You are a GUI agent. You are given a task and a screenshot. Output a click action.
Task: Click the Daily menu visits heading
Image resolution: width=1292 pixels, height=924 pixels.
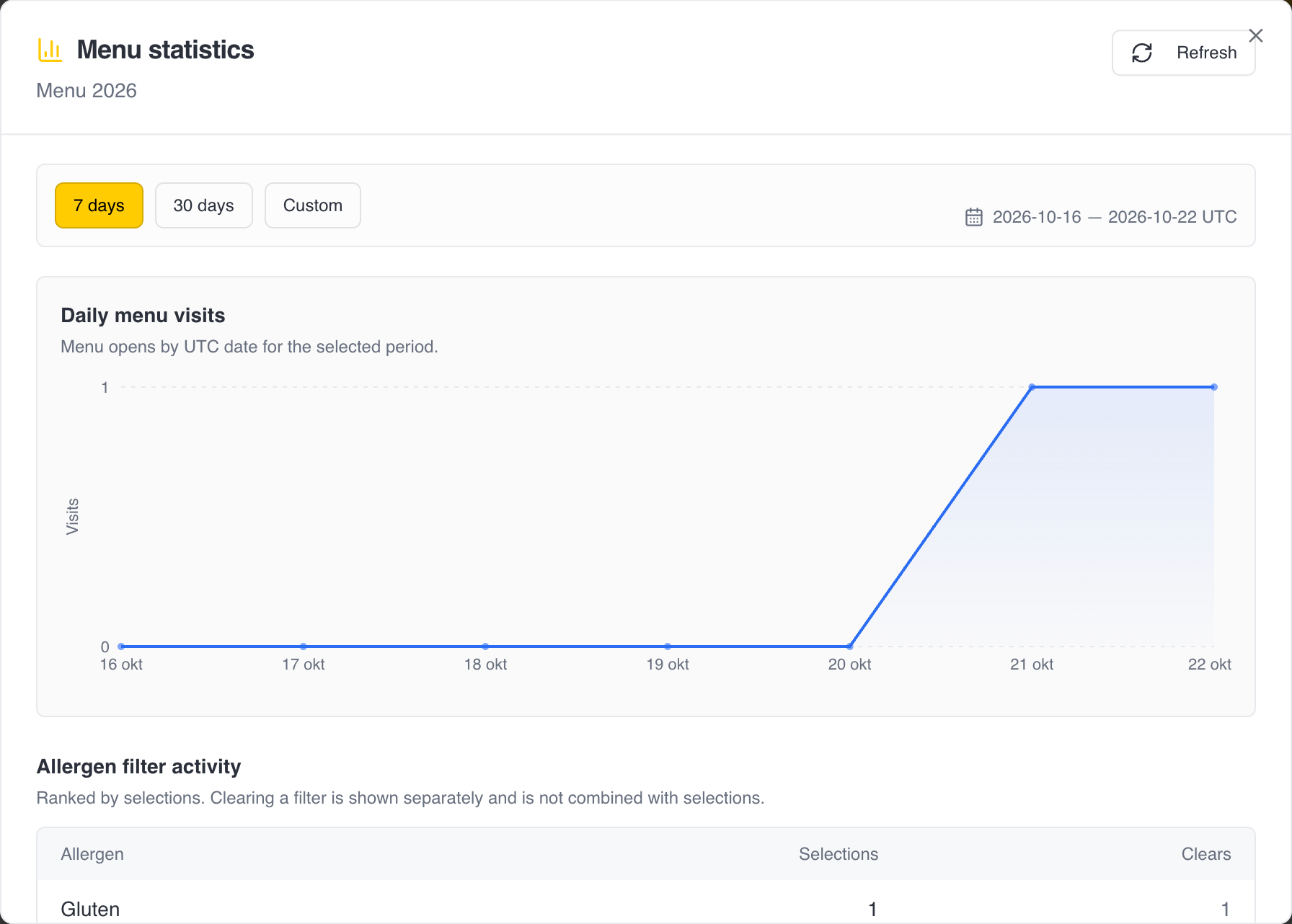[143, 315]
